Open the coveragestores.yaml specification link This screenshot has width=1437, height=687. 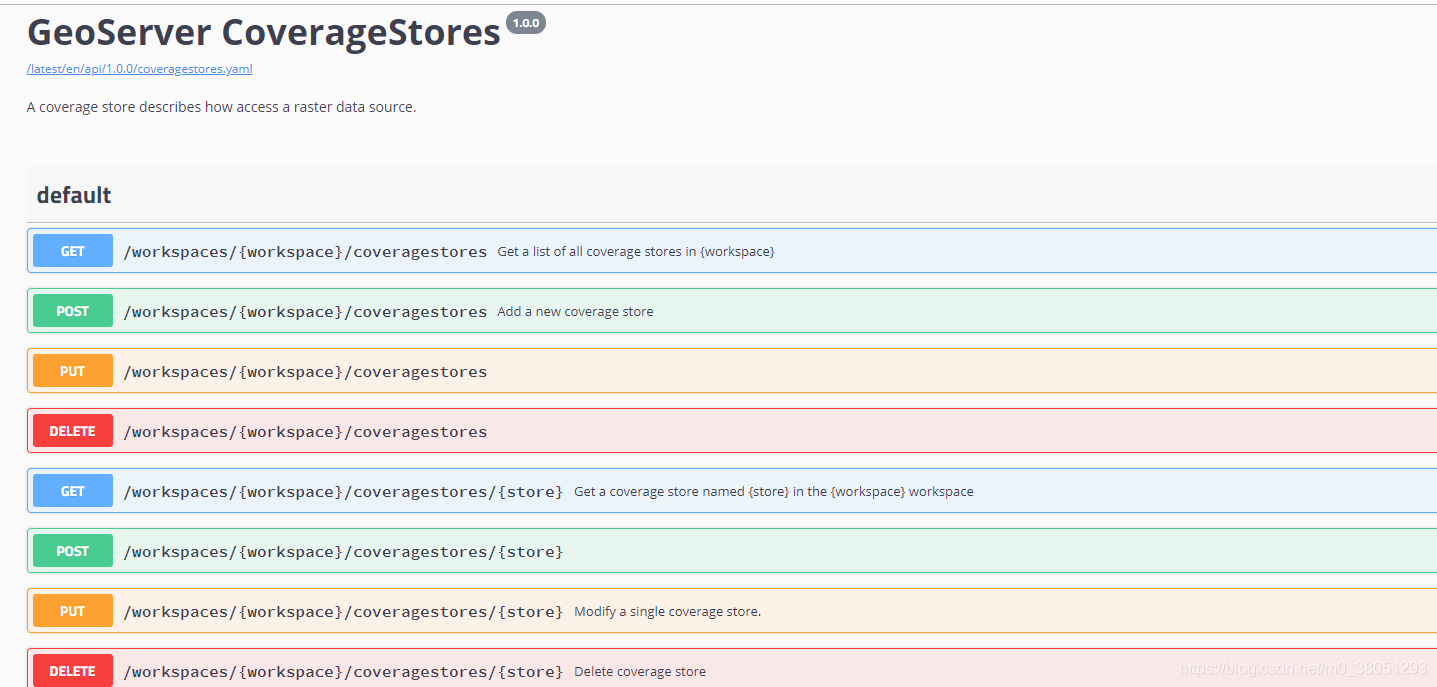pos(139,68)
